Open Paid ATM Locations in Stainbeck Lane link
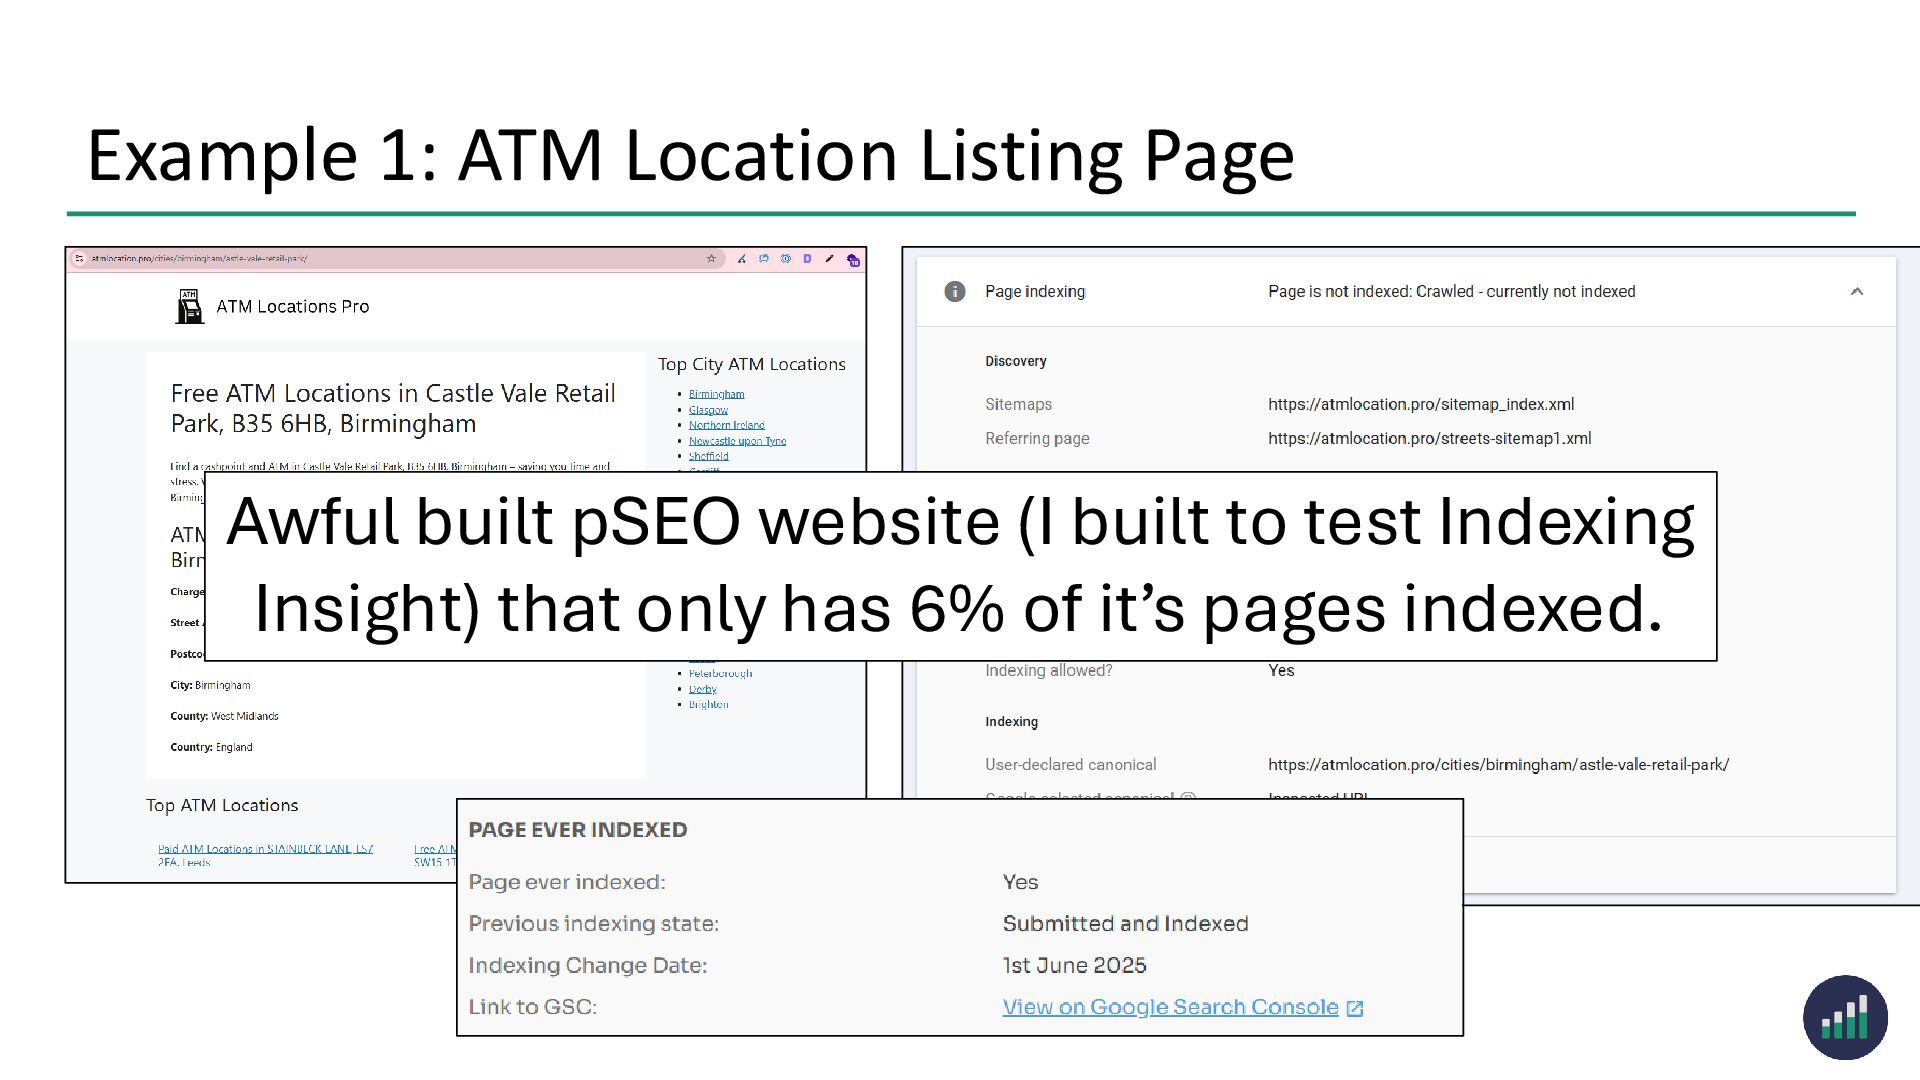Viewport: 1920px width, 1080px height. pyautogui.click(x=265, y=850)
